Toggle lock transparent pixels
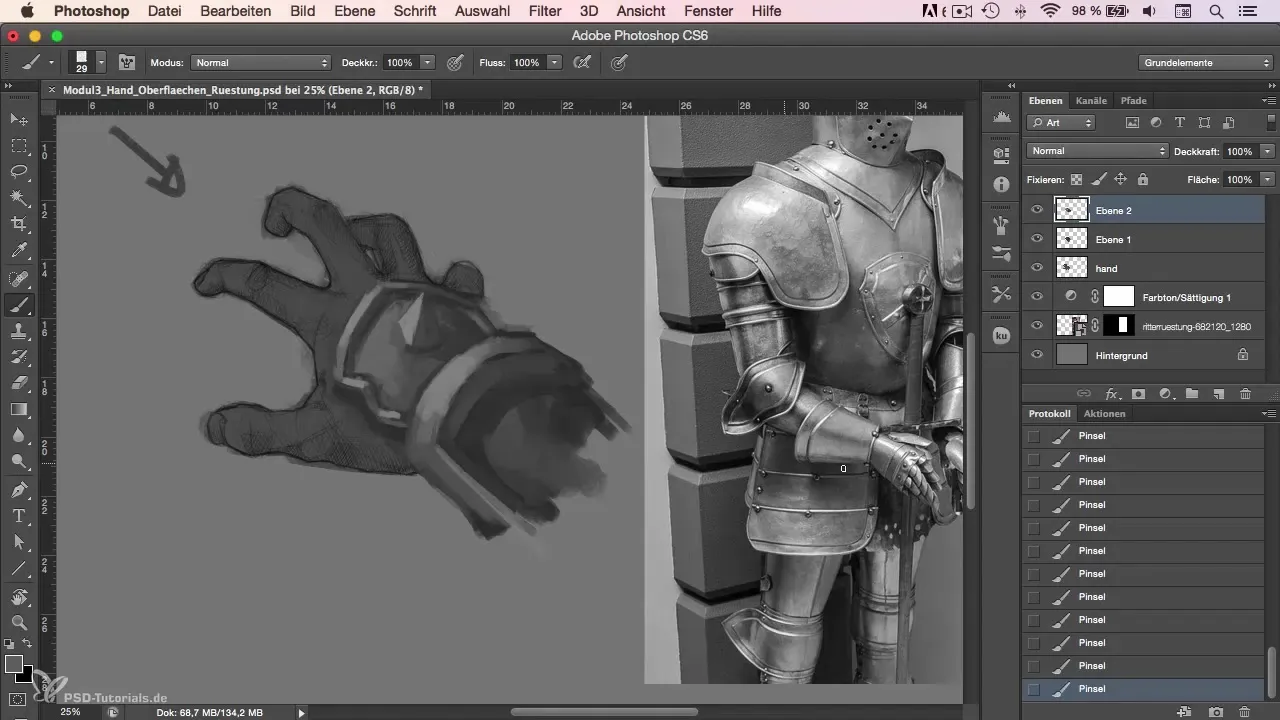Screen dimensions: 1280x720 pos(1076,180)
